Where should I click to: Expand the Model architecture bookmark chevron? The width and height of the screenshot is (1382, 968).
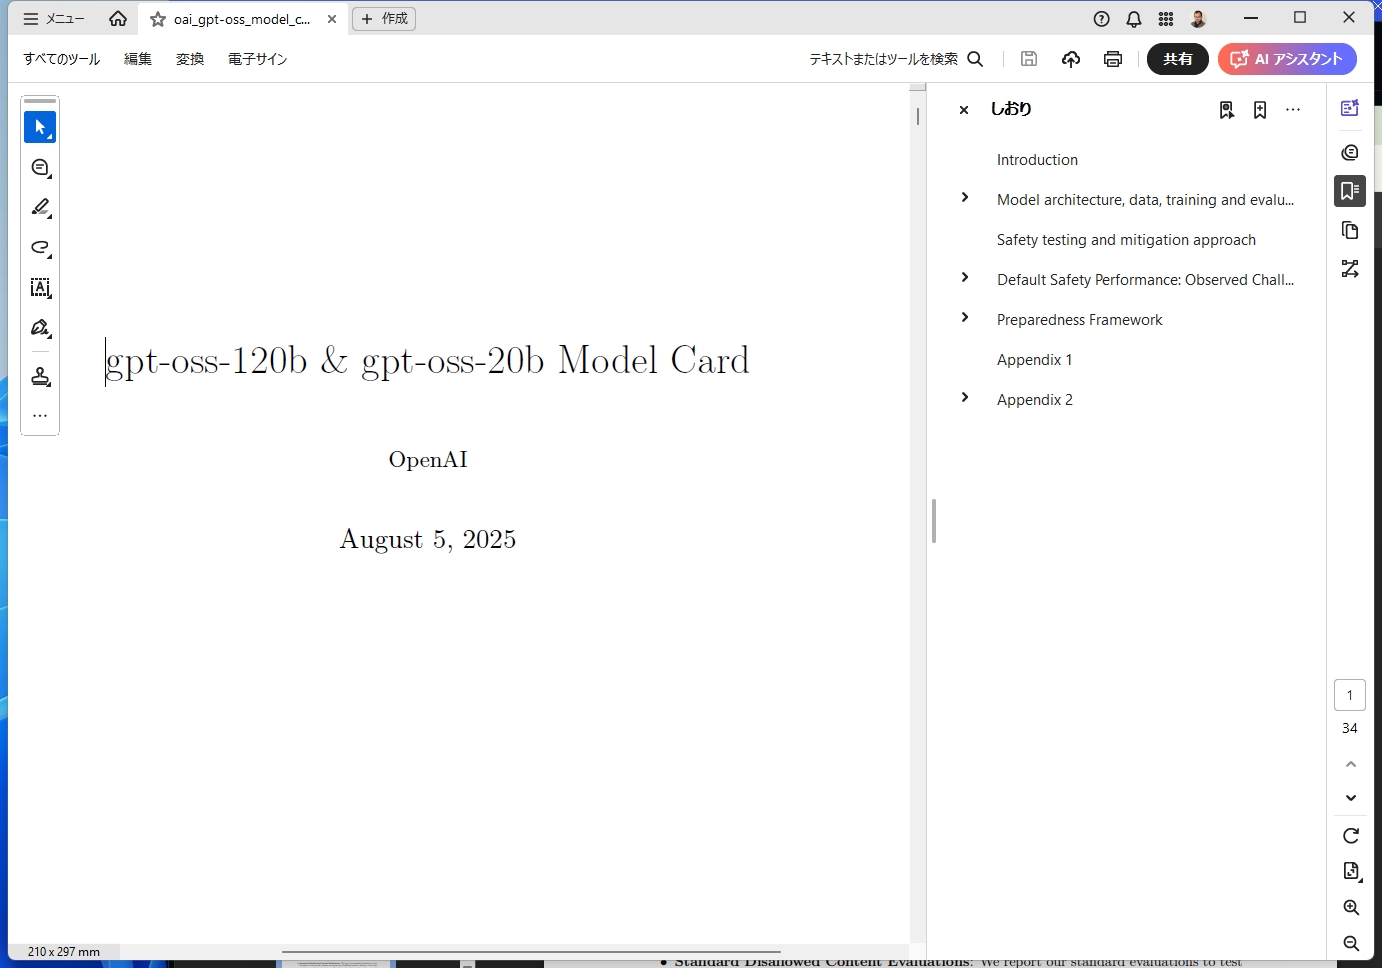pos(965,198)
